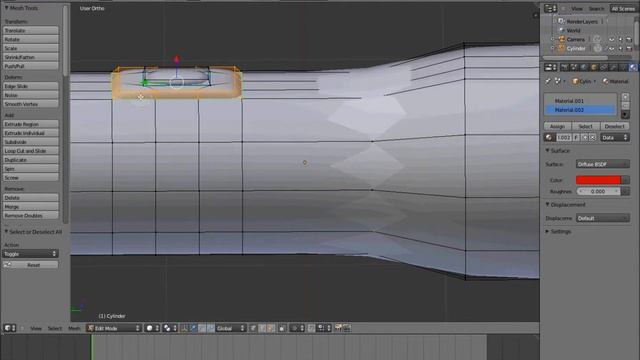Open the viewport shading selector
This screenshot has height=360, width=640.
(152, 328)
